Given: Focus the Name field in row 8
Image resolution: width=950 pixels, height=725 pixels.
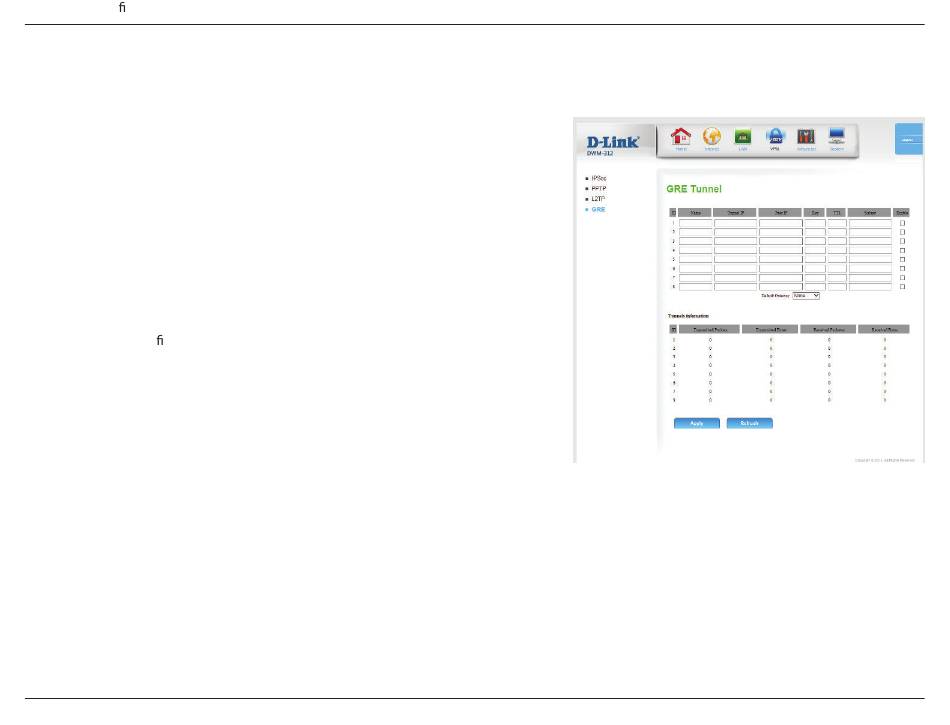Looking at the screenshot, I should (696, 286).
